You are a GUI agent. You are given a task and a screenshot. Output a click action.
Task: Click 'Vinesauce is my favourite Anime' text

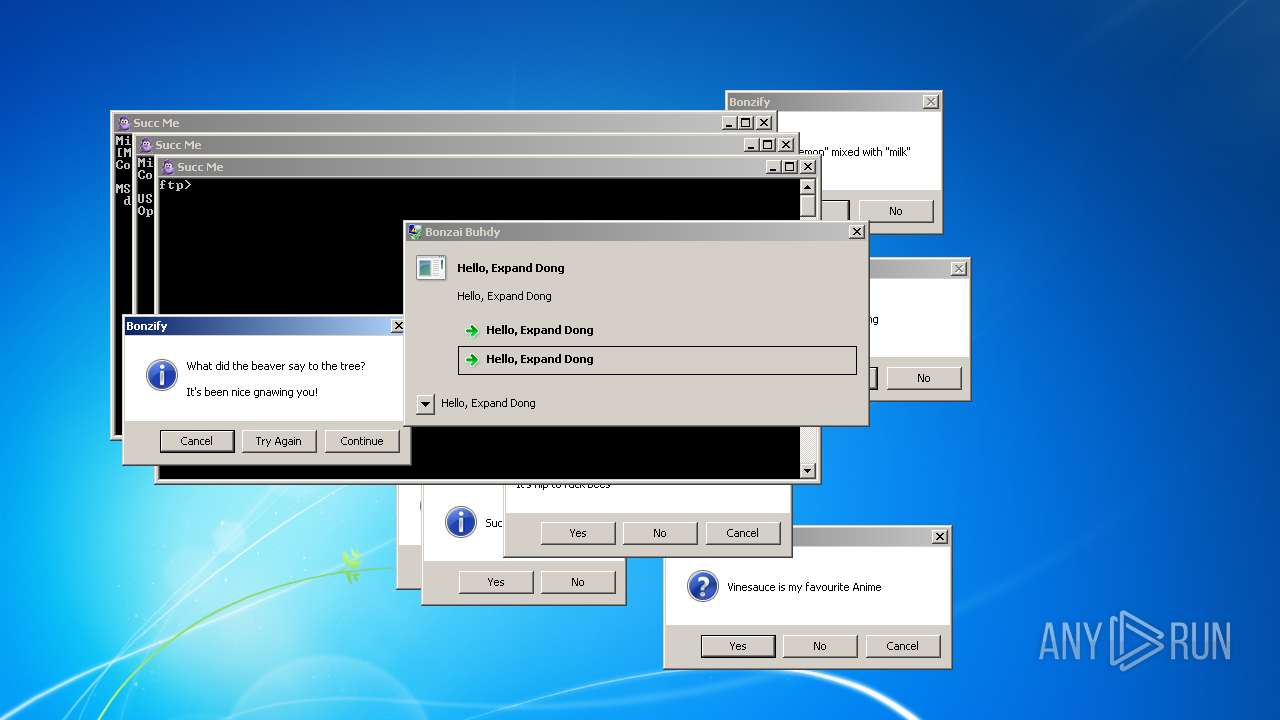pyautogui.click(x=804, y=587)
